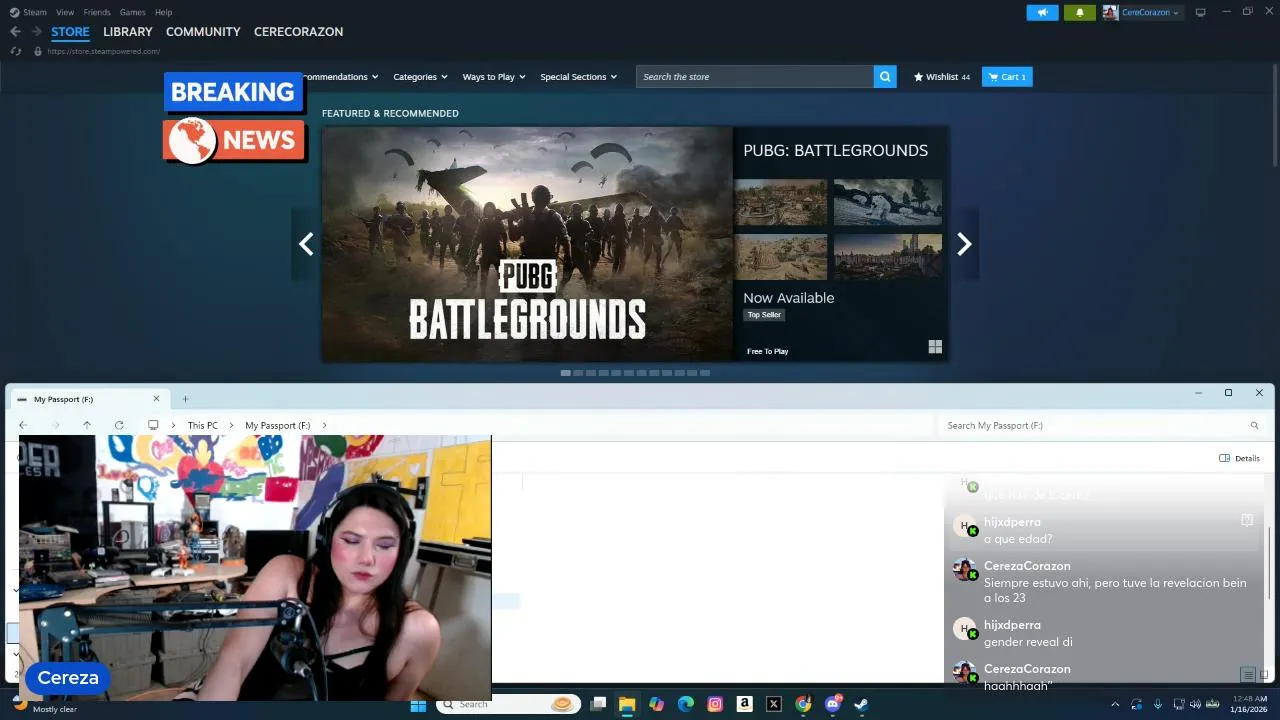This screenshot has width=1280, height=720.
Task: Open the shopping Cart button
Action: [x=1007, y=77]
